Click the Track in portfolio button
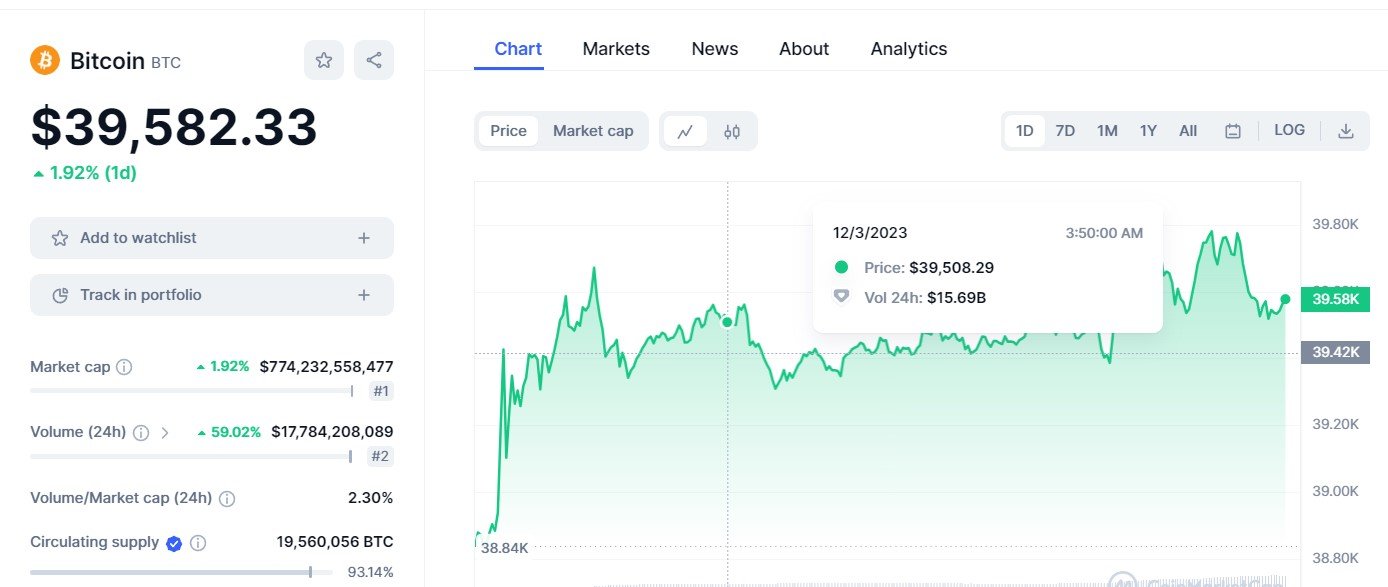The width and height of the screenshot is (1388, 587). 140,295
